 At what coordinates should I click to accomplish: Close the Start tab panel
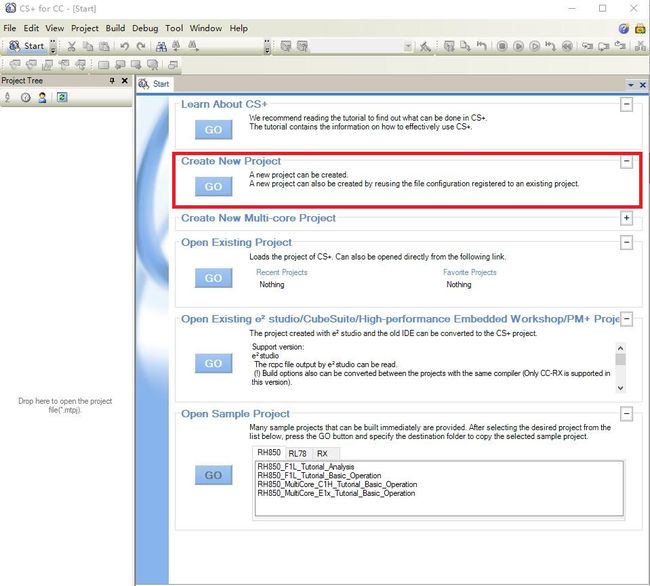click(643, 85)
